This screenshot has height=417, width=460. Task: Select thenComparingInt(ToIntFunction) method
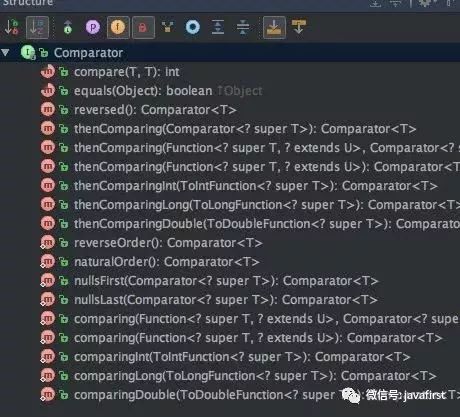[x=256, y=186]
